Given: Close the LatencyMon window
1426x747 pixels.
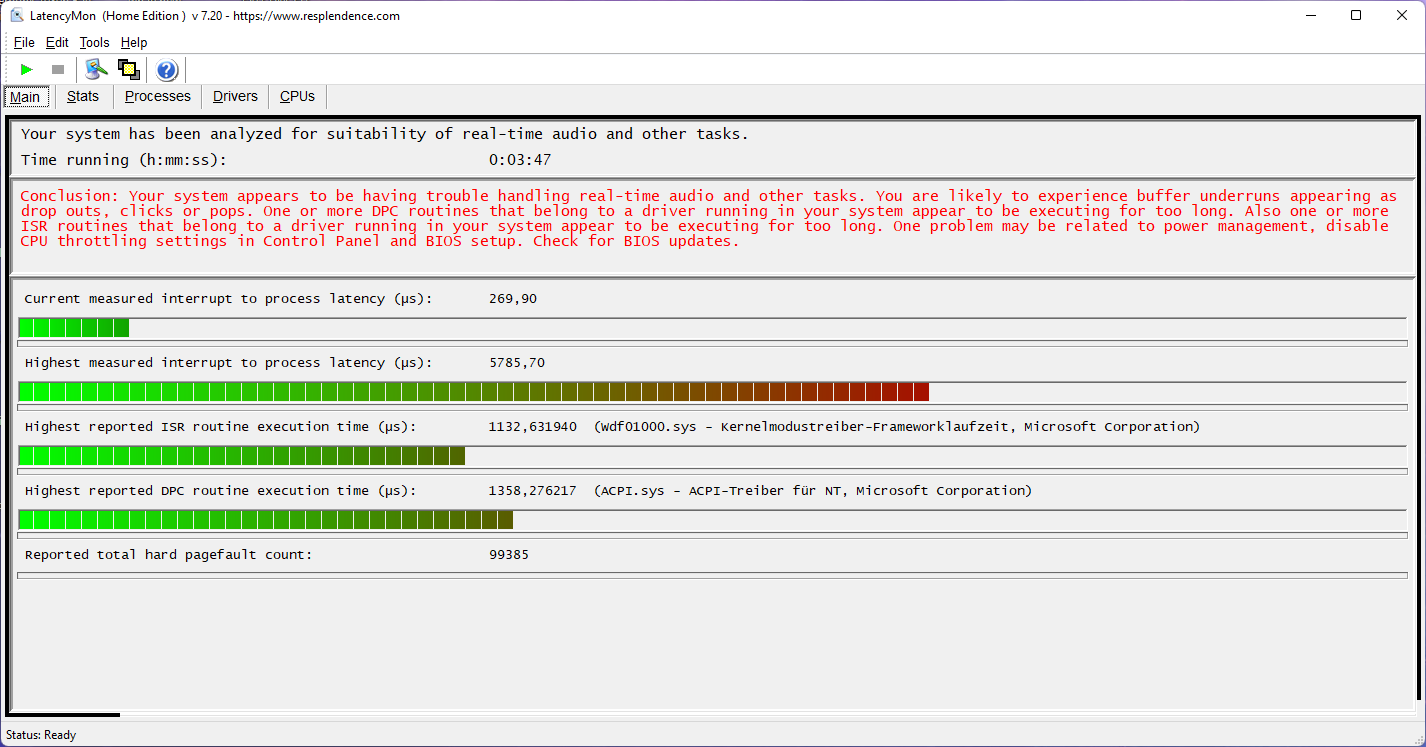Looking at the screenshot, I should (x=1402, y=15).
